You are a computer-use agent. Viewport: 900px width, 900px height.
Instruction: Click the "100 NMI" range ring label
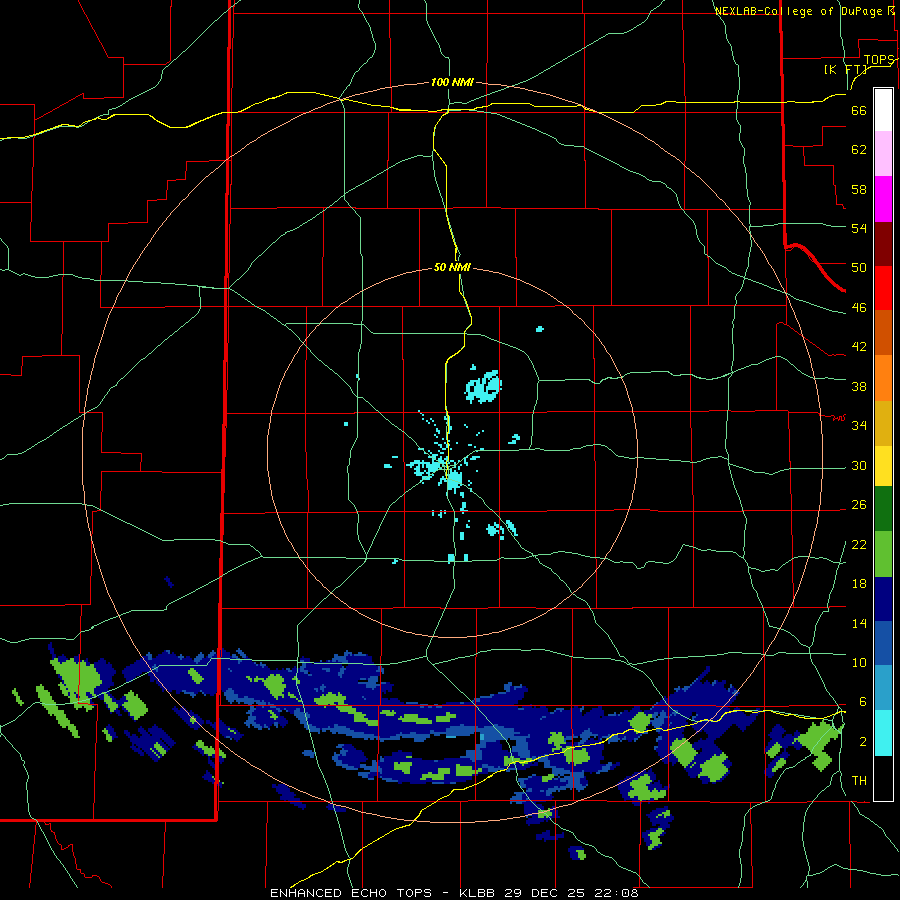coord(452,82)
